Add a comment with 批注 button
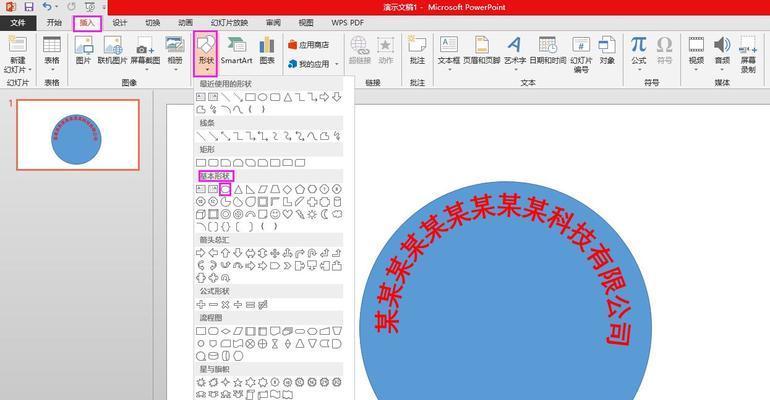 pyautogui.click(x=417, y=51)
